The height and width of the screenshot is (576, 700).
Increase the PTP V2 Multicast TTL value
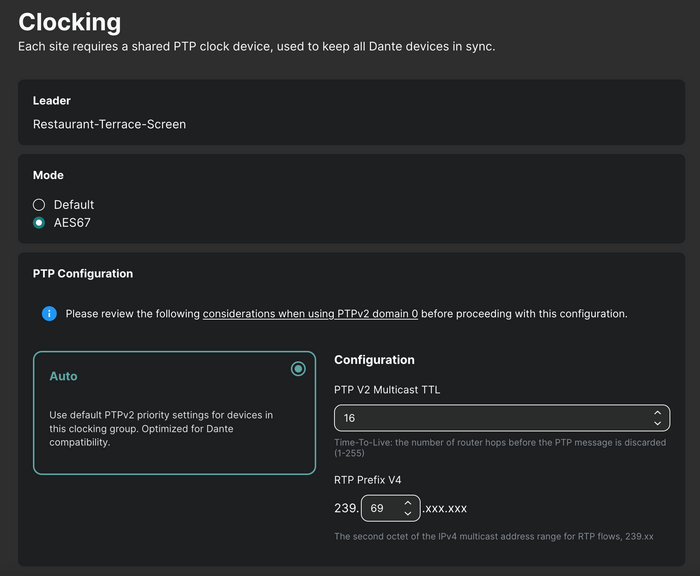coord(657,413)
